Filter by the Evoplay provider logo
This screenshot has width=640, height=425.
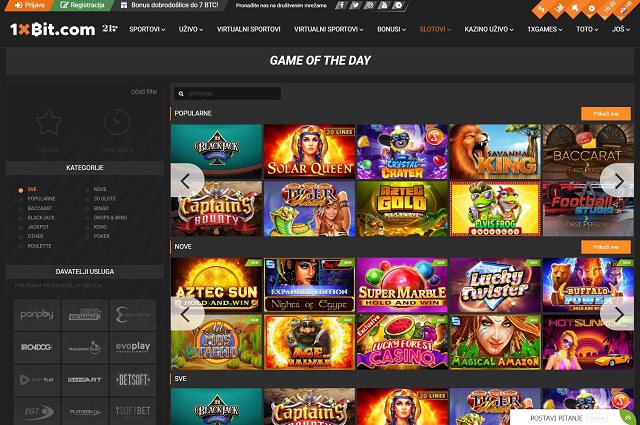[x=133, y=347]
